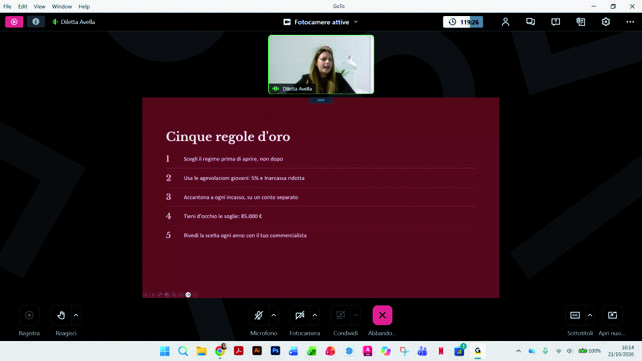The height and width of the screenshot is (361, 642).
Task: Open Fotocamere attive view dropdown
Action: 321,22
